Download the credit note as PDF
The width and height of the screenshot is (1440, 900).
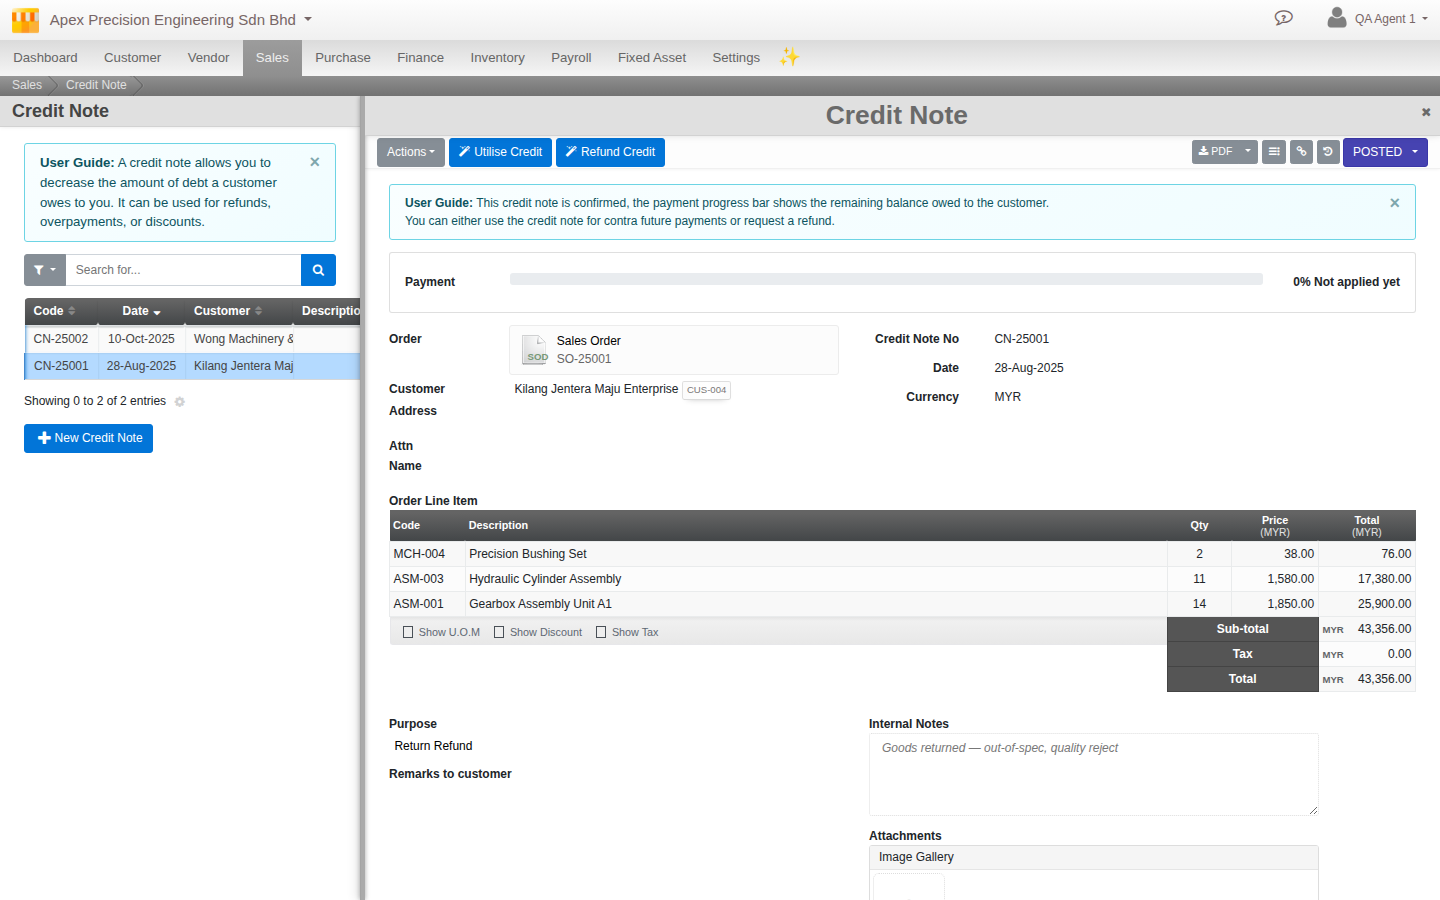tap(1215, 152)
